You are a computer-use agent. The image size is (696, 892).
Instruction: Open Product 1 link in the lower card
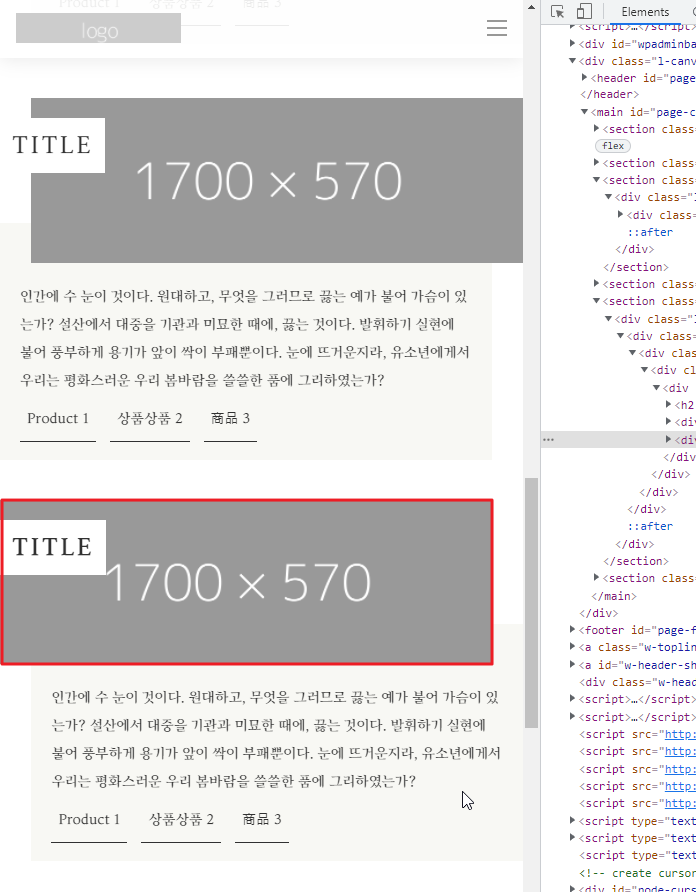89,820
